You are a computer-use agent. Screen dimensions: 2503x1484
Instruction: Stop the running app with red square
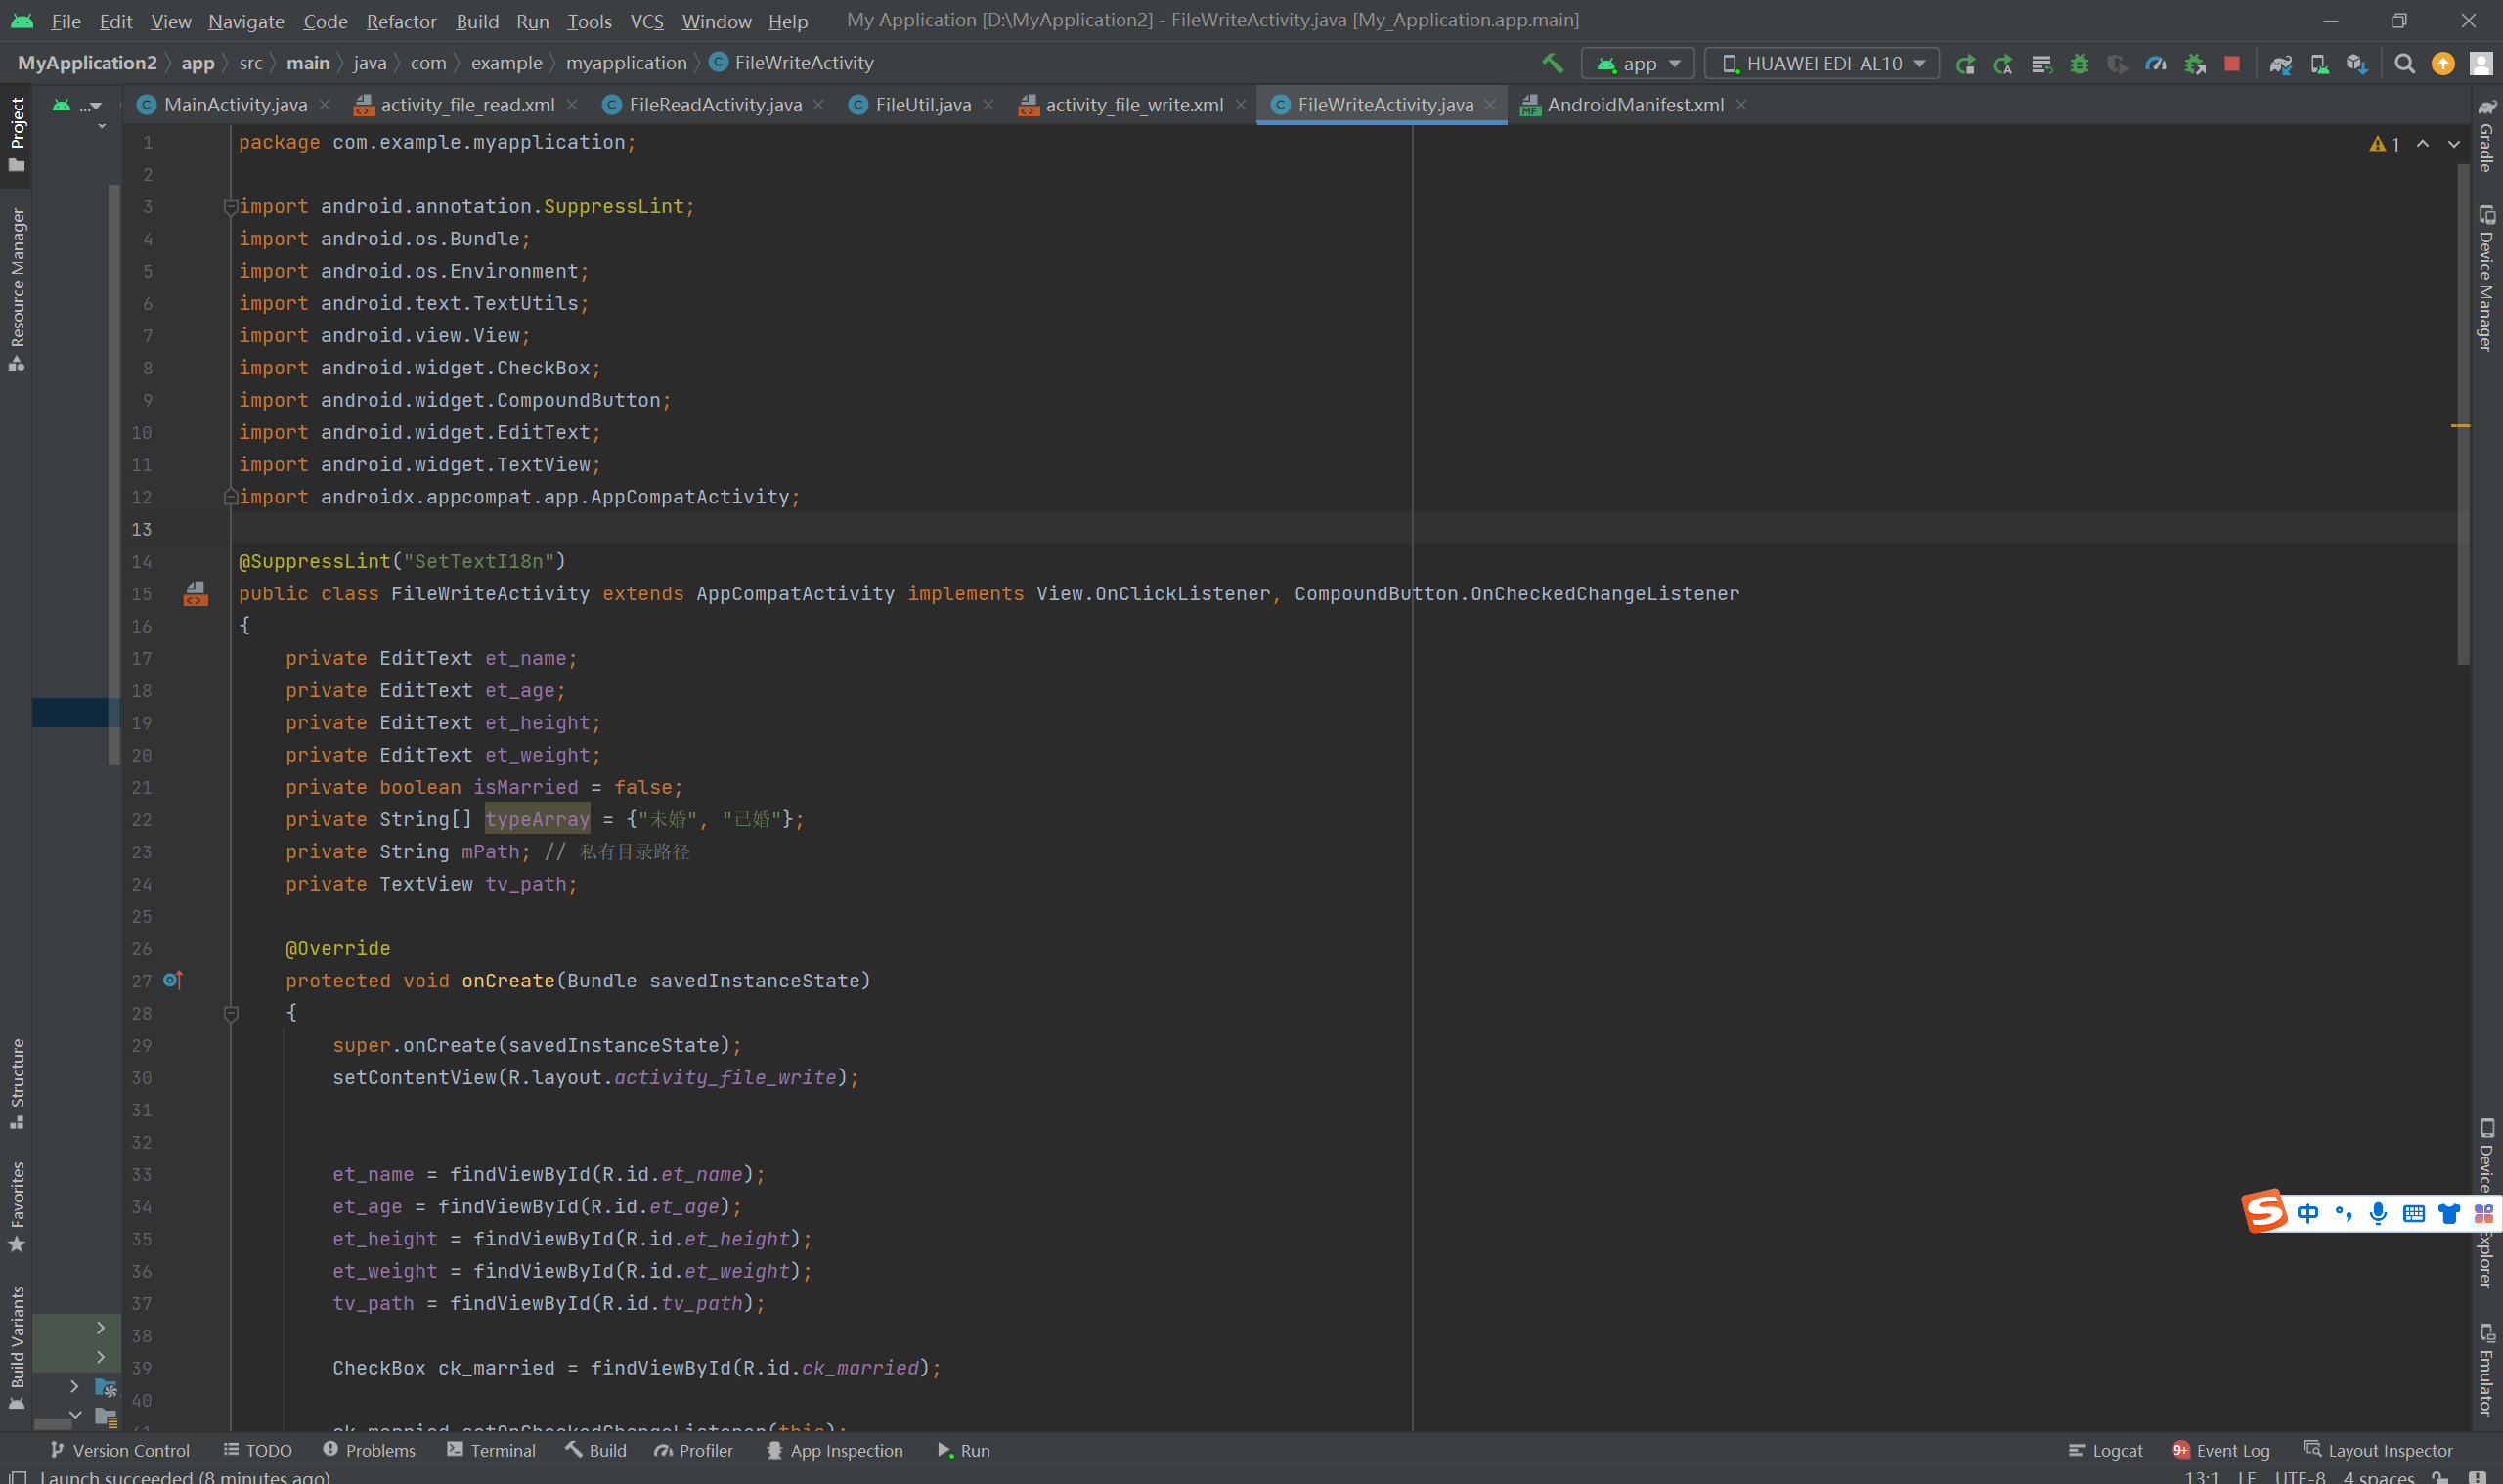click(2232, 63)
